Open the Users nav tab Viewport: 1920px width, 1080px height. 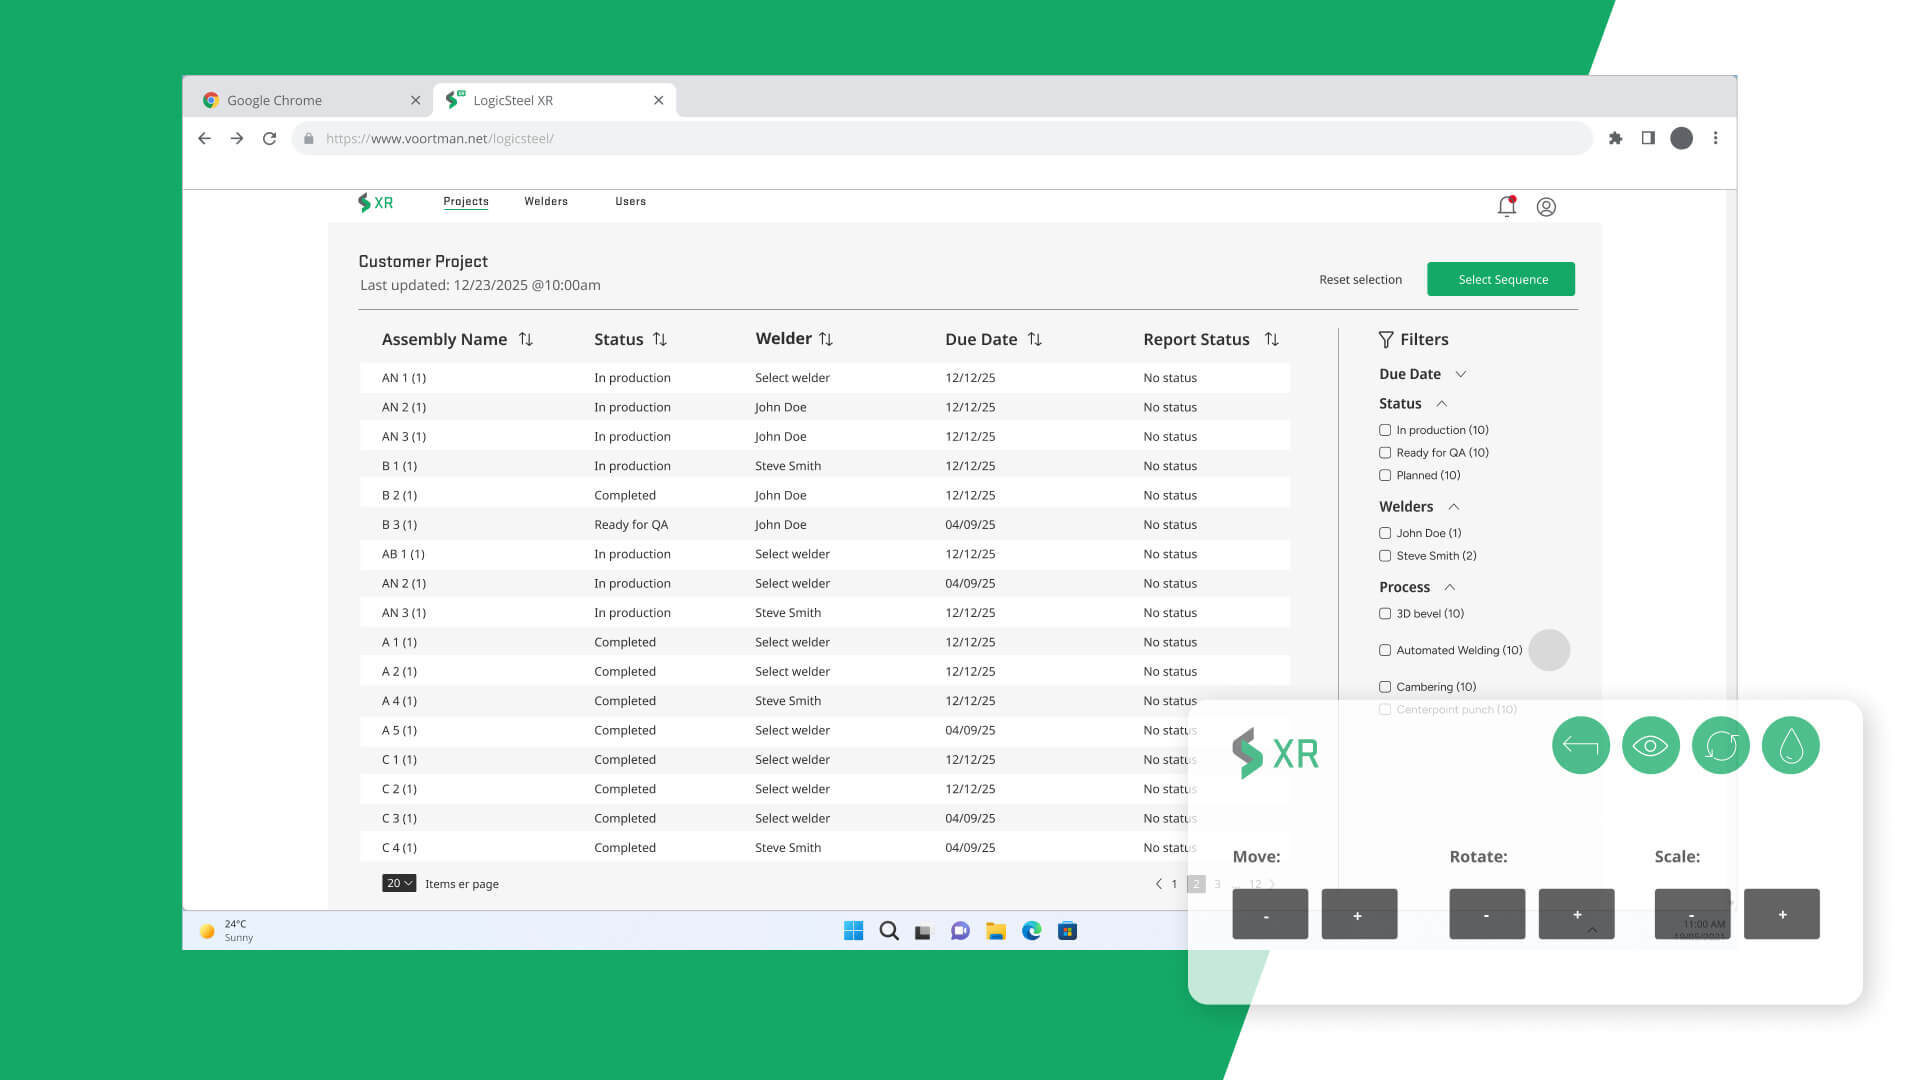point(630,202)
